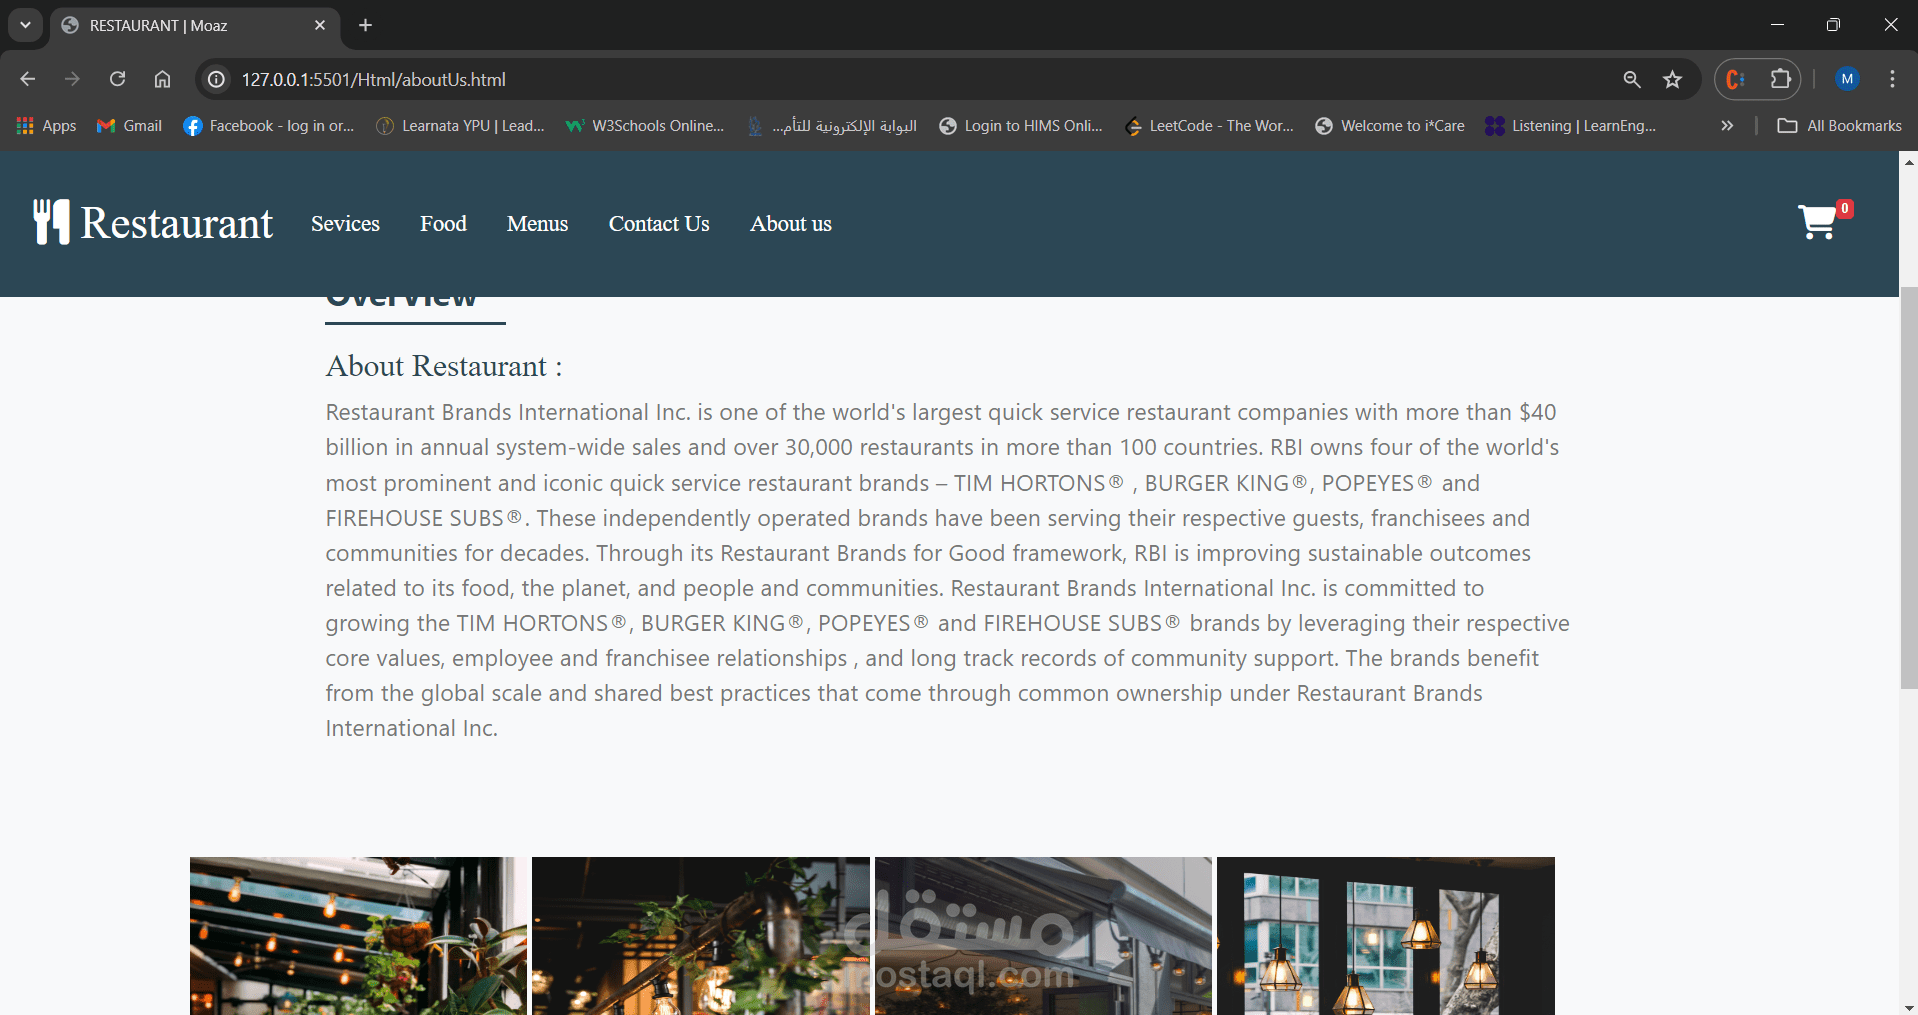Open Chrome's three-dot menu

pyautogui.click(x=1892, y=79)
